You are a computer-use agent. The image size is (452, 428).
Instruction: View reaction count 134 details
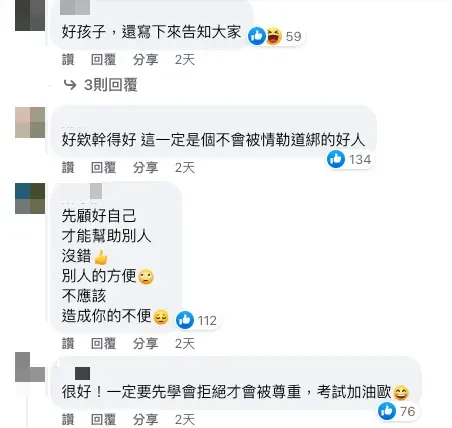[360, 159]
